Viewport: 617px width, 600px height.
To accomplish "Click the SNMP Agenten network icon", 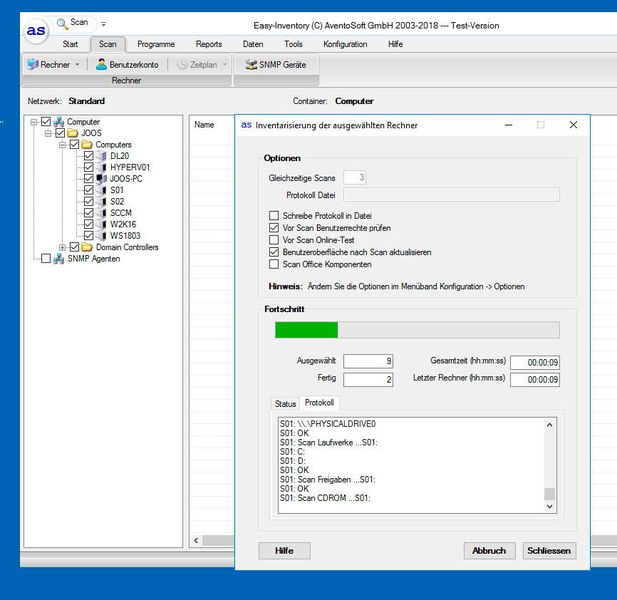I will 59,259.
